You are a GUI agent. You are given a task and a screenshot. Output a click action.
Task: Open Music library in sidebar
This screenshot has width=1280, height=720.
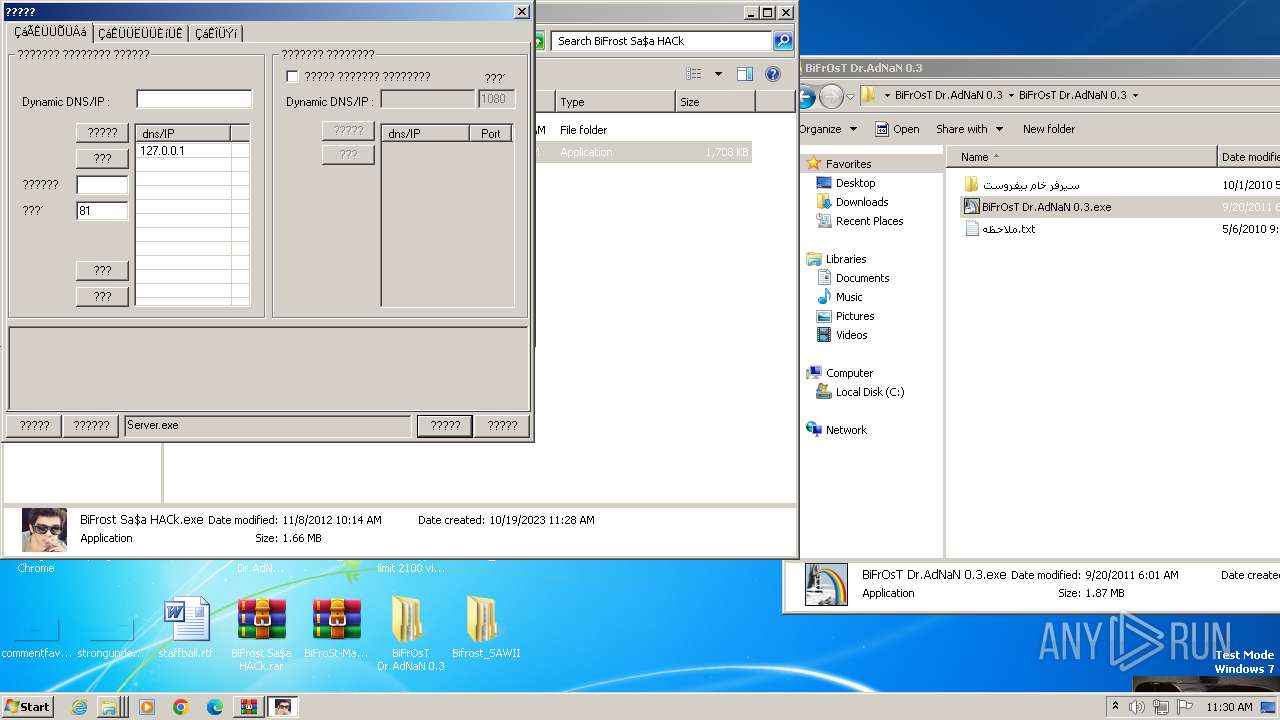pyautogui.click(x=849, y=297)
